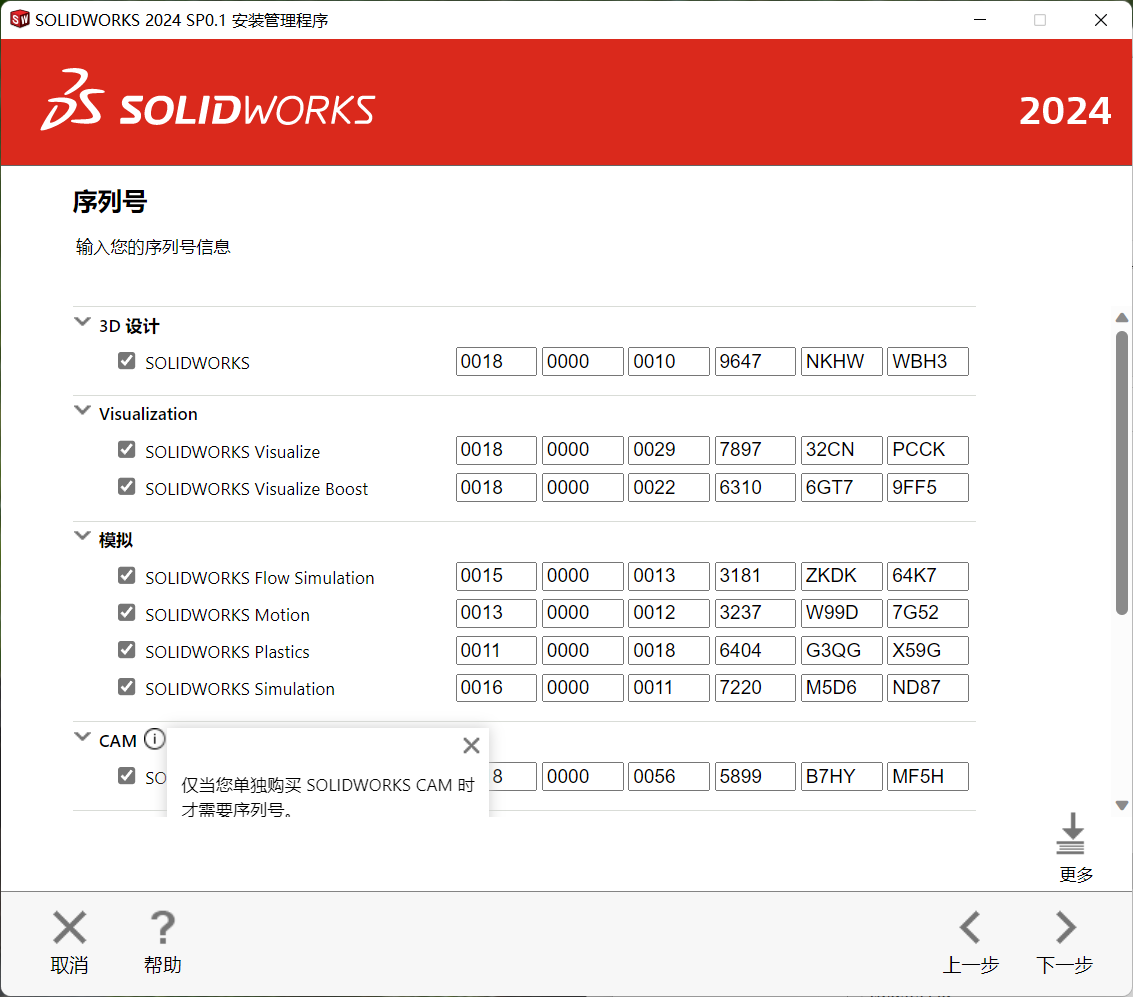
Task: Go back with the previous step arrow
Action: point(970,928)
